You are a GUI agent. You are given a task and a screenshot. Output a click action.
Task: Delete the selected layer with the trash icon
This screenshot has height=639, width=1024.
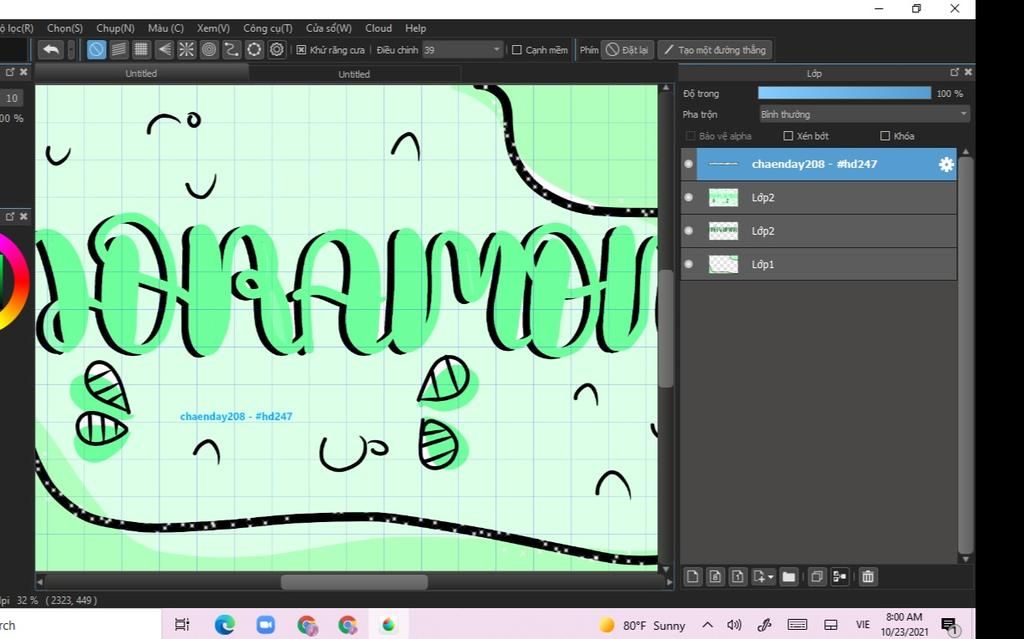click(867, 576)
